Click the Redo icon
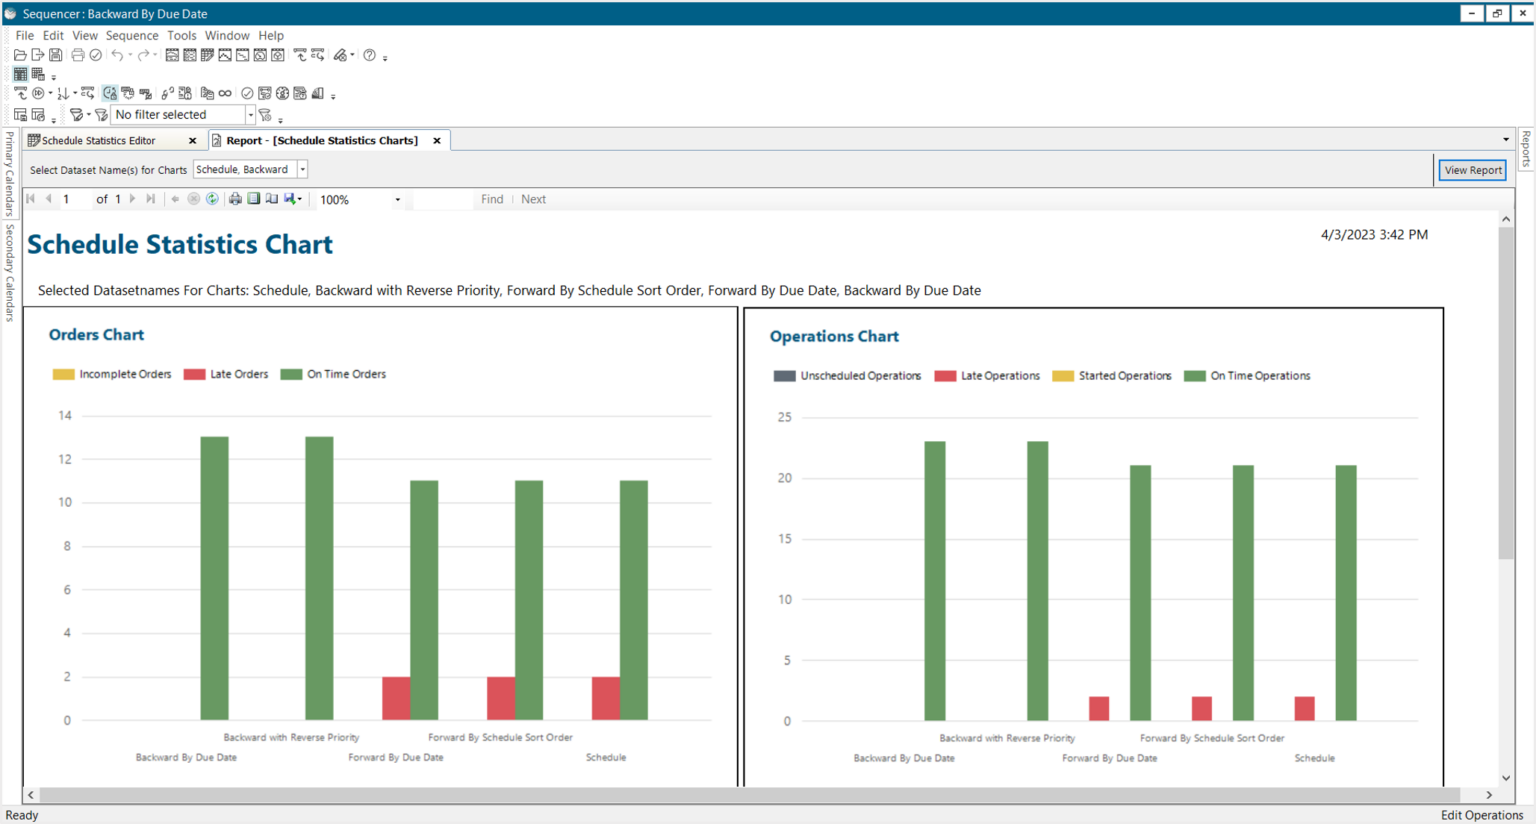This screenshot has height=824, width=1536. pyautogui.click(x=144, y=55)
